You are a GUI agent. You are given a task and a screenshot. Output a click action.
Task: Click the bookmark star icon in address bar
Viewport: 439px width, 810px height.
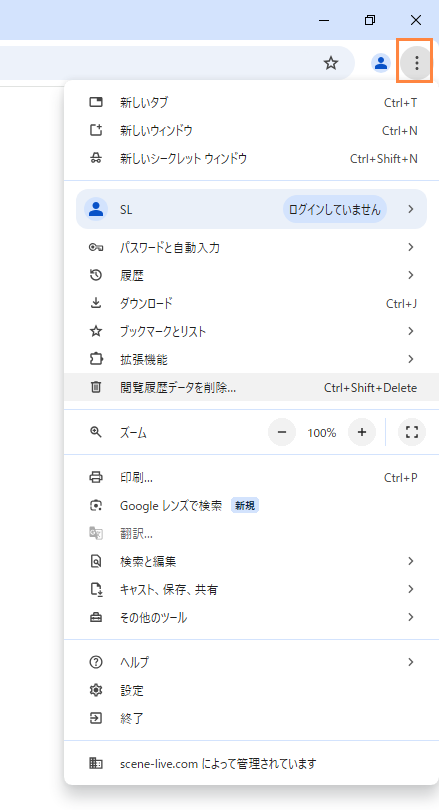coord(331,64)
